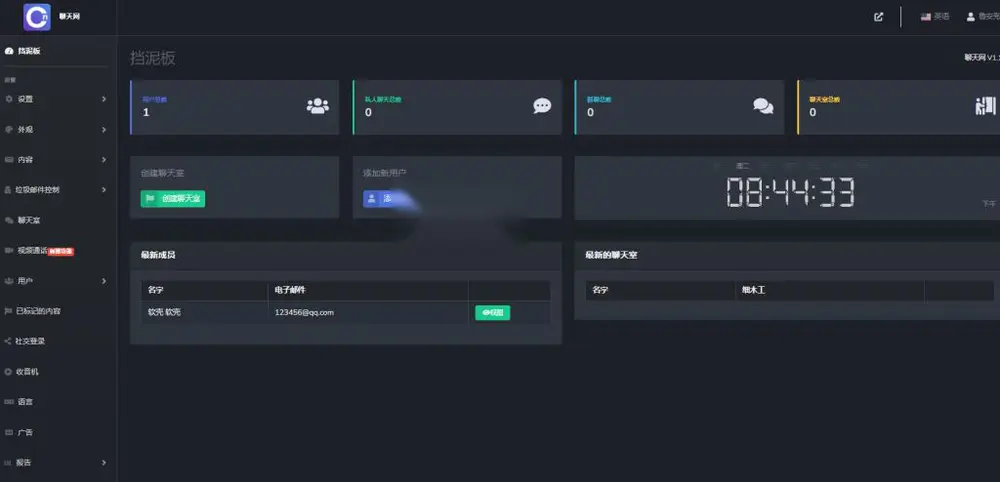Screen dimensions: 1000x482
Task: Click the chat room icon on 聊天室总数 card
Action: point(985,106)
